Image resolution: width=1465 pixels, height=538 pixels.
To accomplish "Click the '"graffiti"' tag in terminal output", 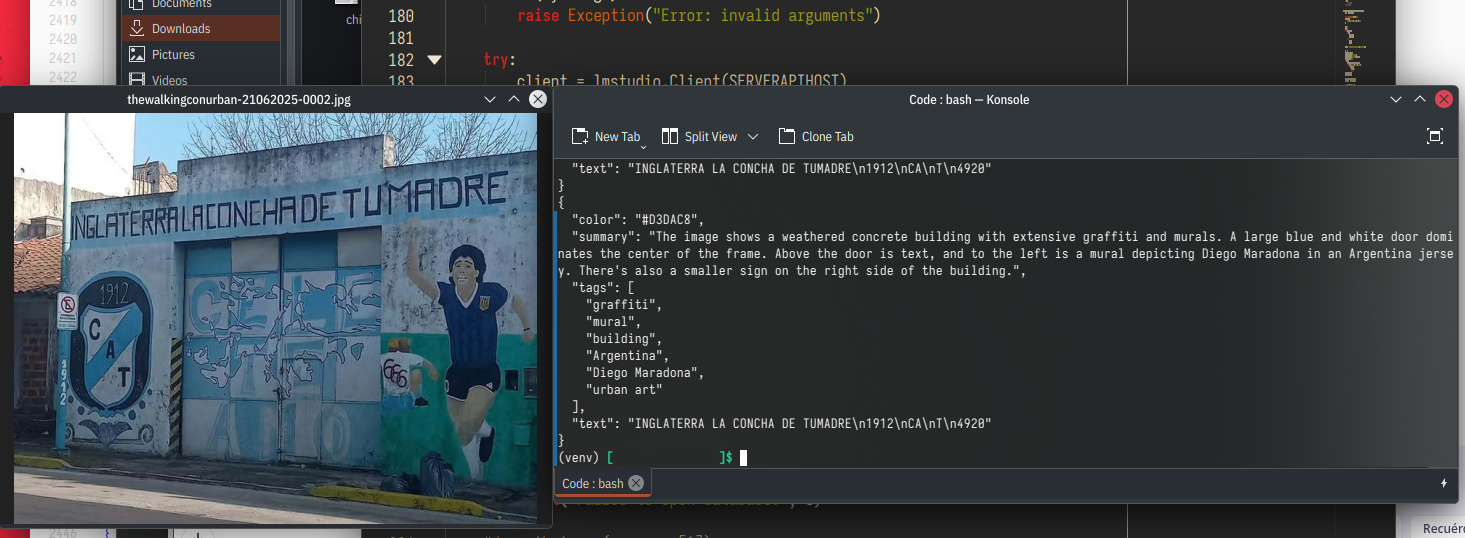I will coord(624,305).
